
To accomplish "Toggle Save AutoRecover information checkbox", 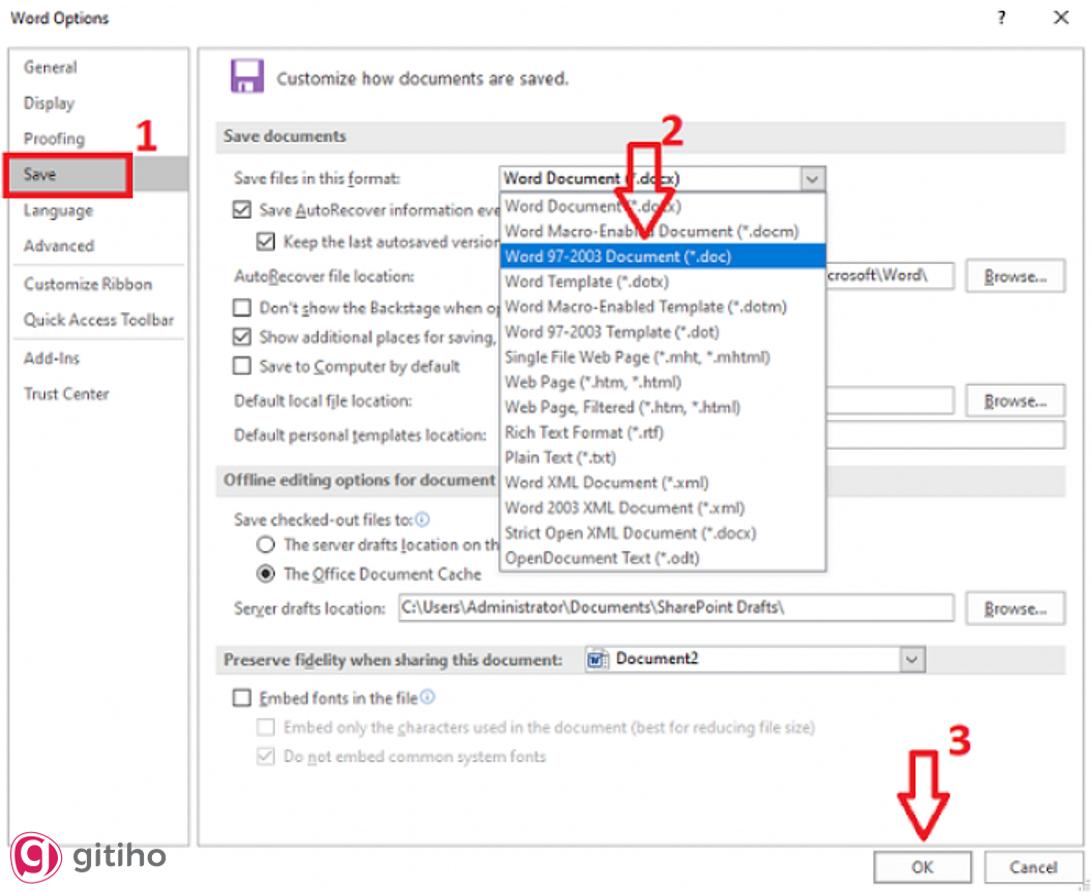I will (x=242, y=209).
